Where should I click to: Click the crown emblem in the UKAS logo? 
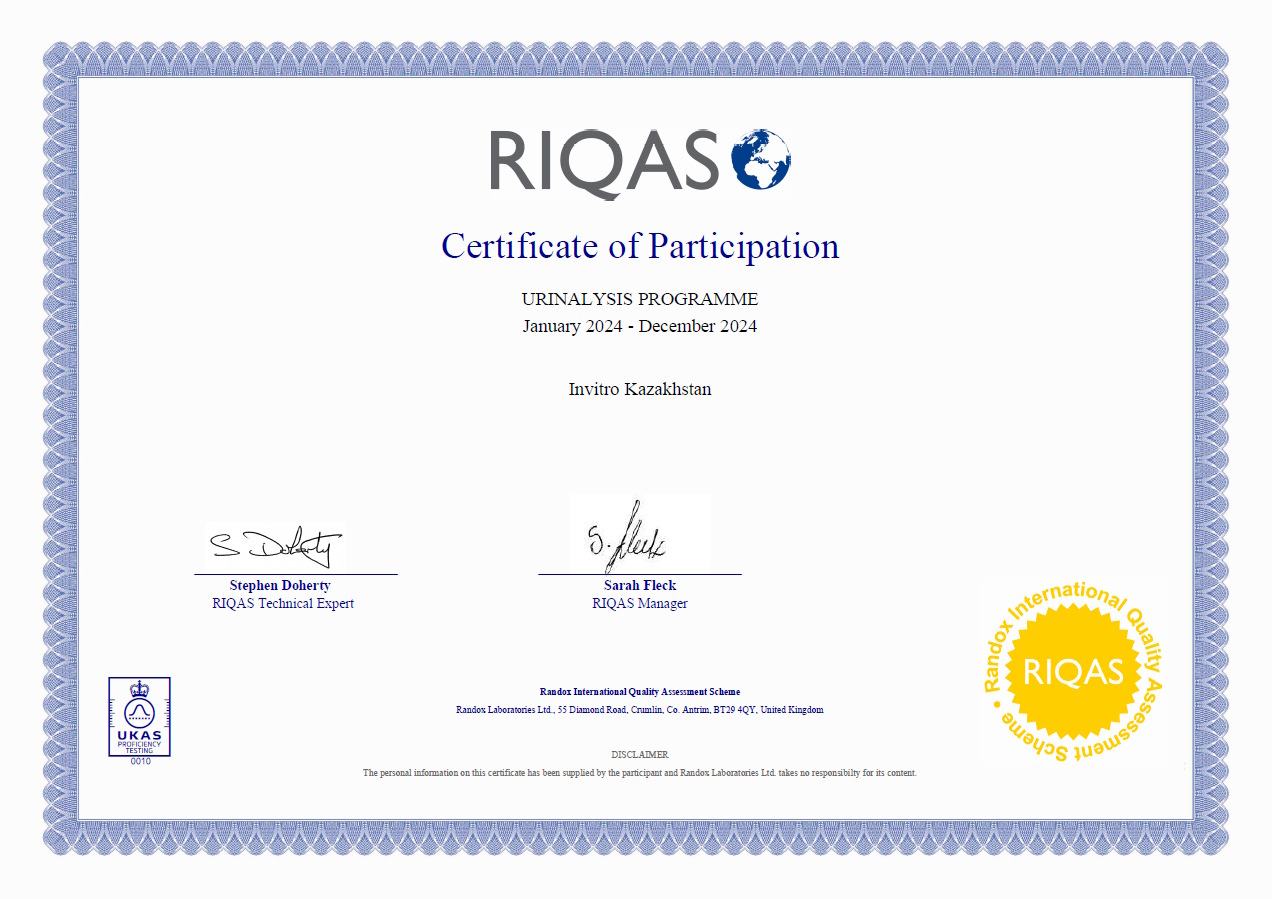pyautogui.click(x=139, y=689)
